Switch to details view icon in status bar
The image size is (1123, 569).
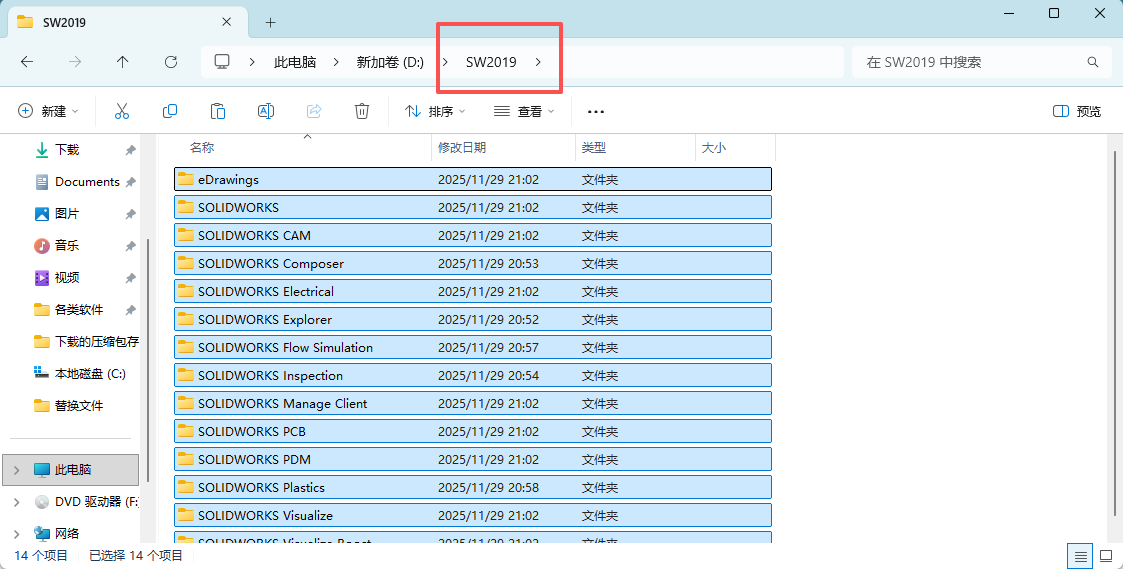pyautogui.click(x=1081, y=555)
